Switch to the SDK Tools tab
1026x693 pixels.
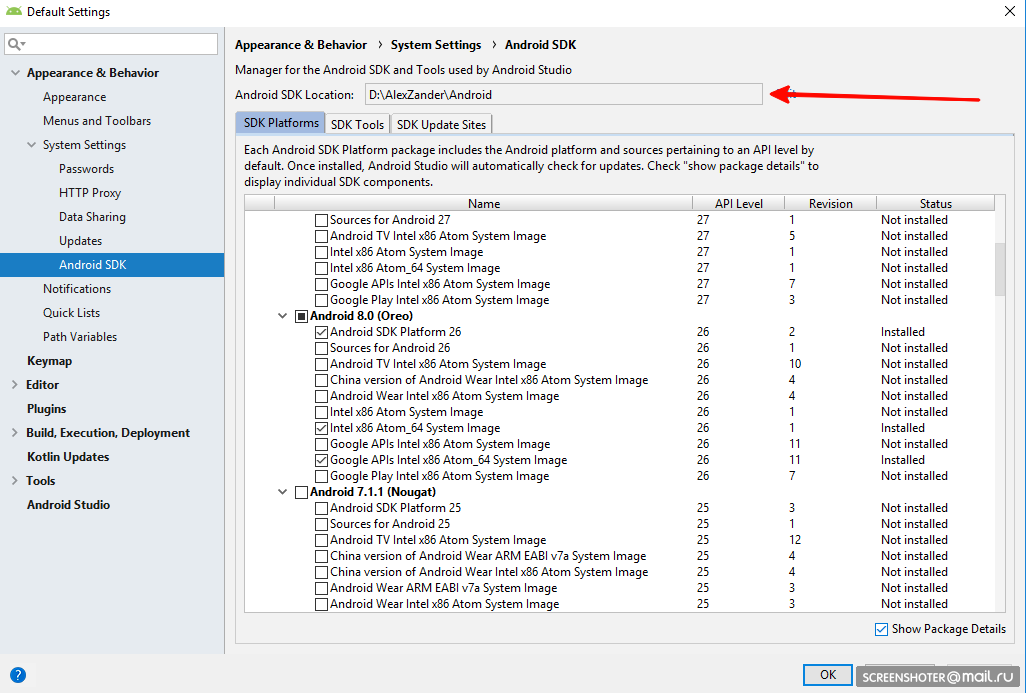coord(357,124)
